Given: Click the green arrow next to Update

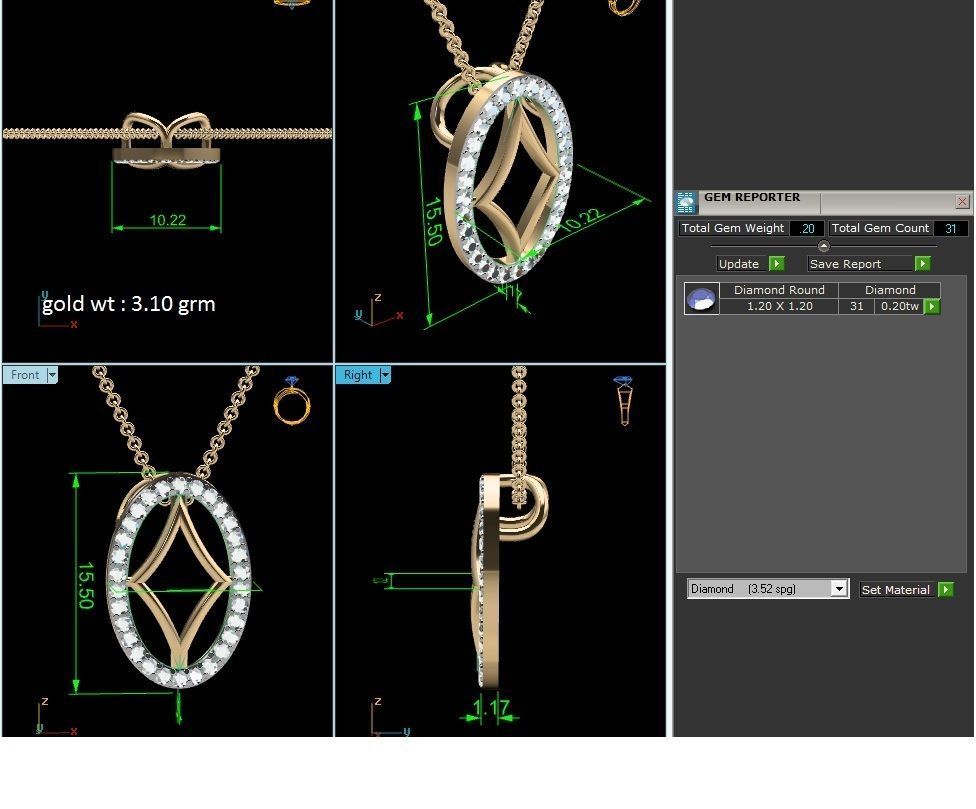Looking at the screenshot, I should tap(776, 264).
